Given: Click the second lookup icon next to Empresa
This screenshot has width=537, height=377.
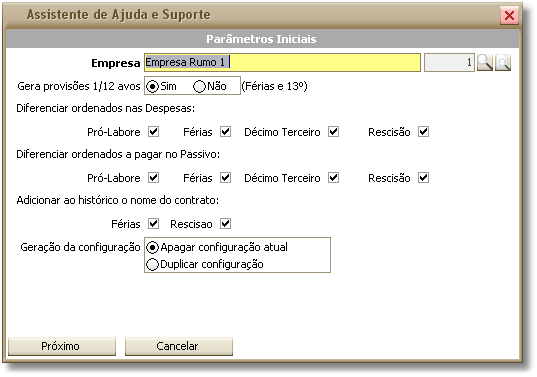Looking at the screenshot, I should pyautogui.click(x=503, y=63).
